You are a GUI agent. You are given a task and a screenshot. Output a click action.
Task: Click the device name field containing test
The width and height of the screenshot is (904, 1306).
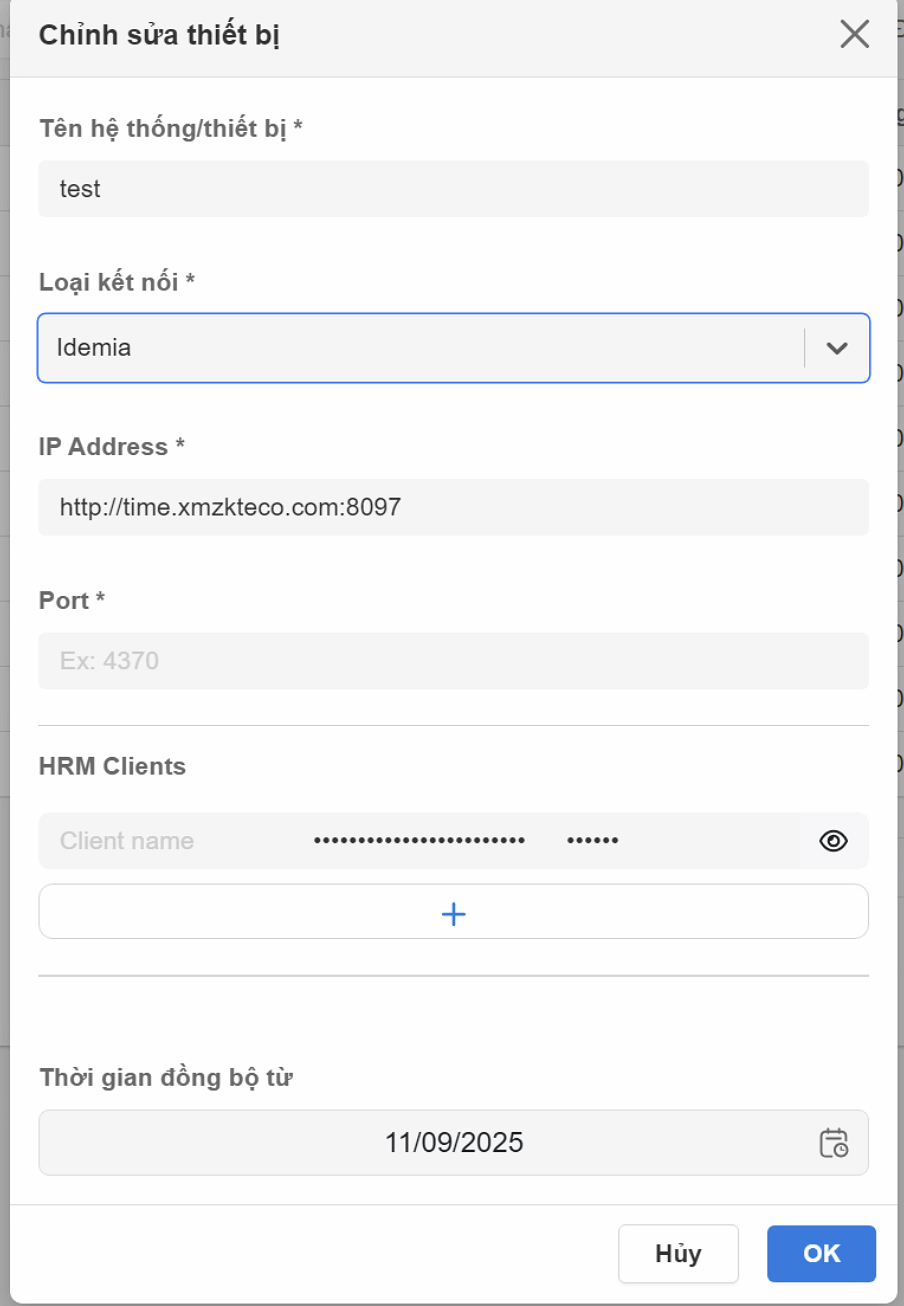tap(453, 189)
